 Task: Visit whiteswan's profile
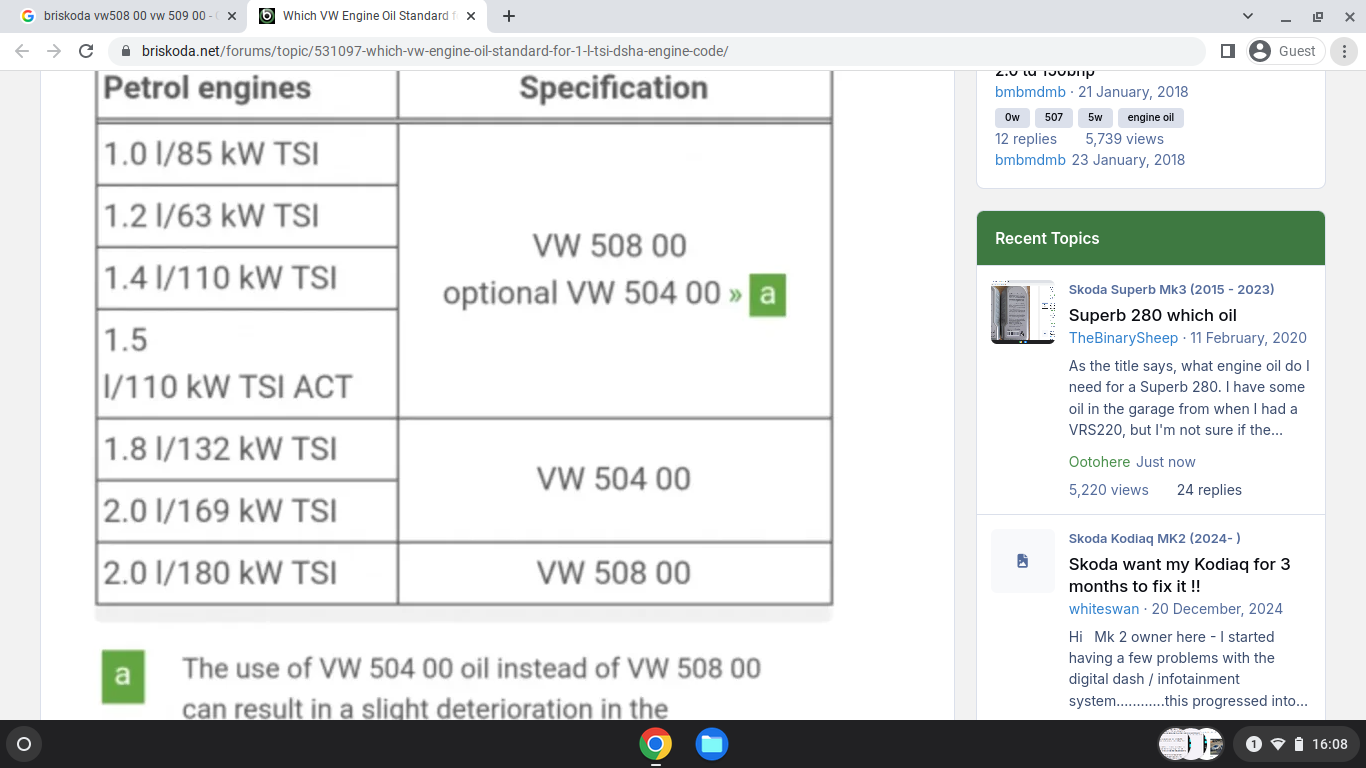1104,609
